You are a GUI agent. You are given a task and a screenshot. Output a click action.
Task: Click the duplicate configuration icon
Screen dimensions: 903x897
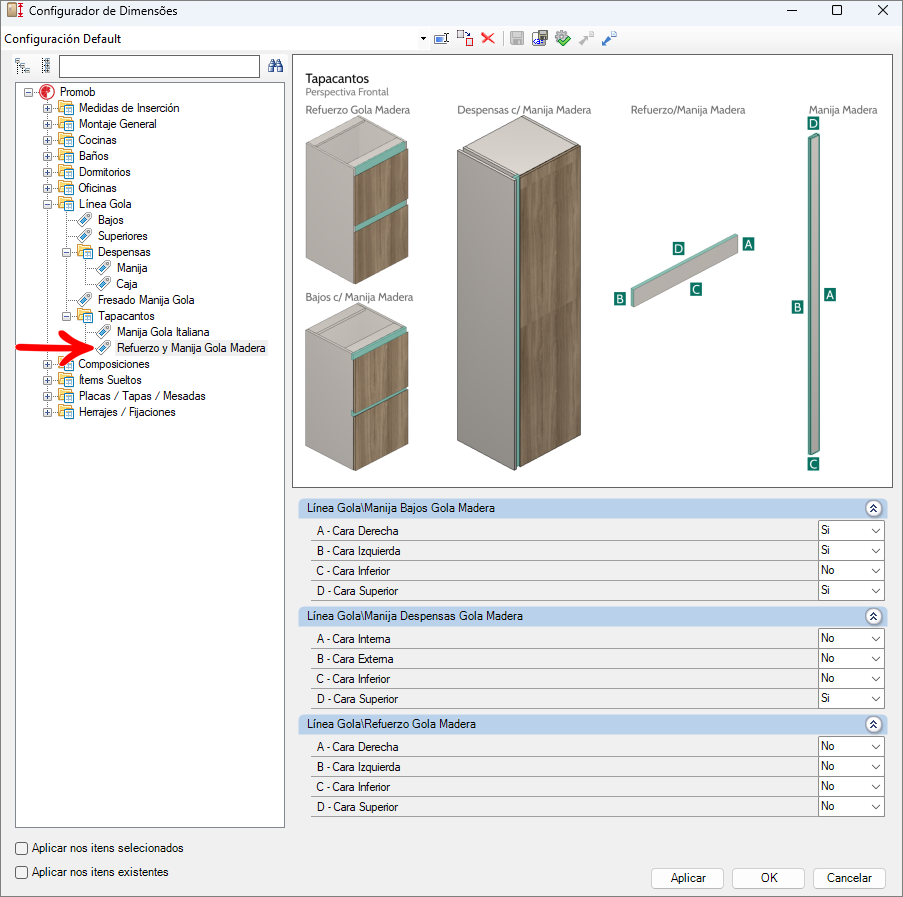pyautogui.click(x=465, y=39)
